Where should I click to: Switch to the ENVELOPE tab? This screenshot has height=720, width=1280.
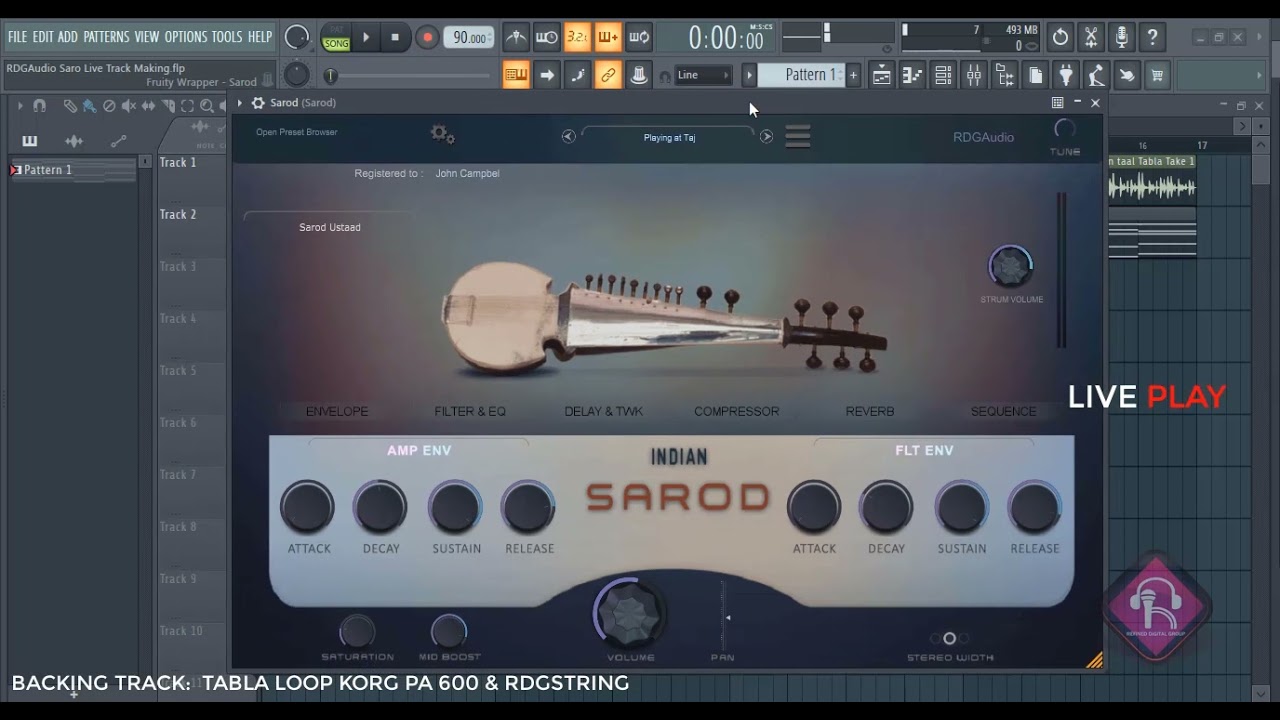[x=337, y=411]
